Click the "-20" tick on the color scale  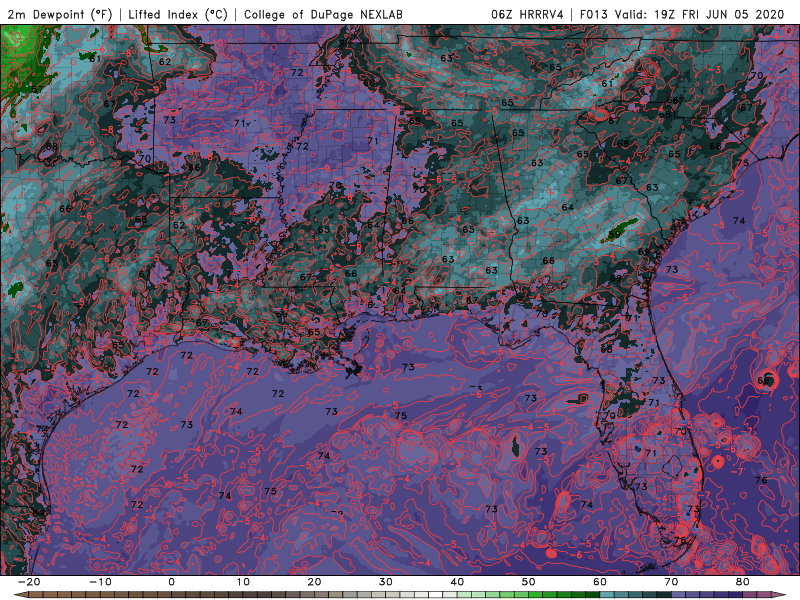click(x=29, y=582)
